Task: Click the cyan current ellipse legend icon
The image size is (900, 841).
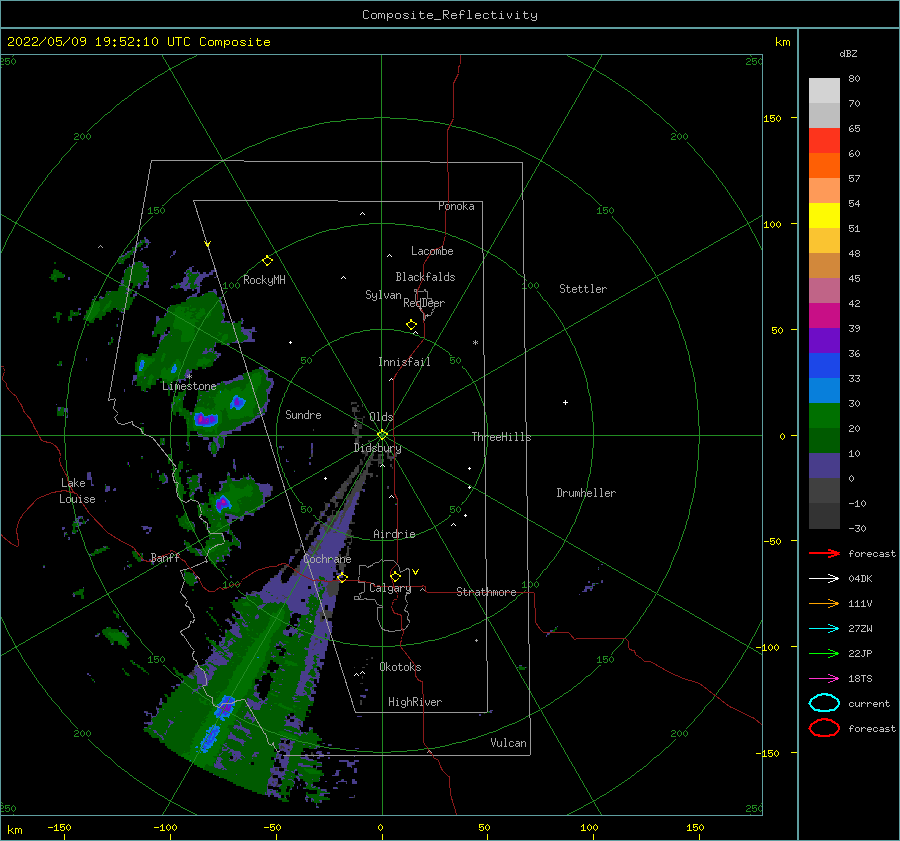Action: [824, 703]
